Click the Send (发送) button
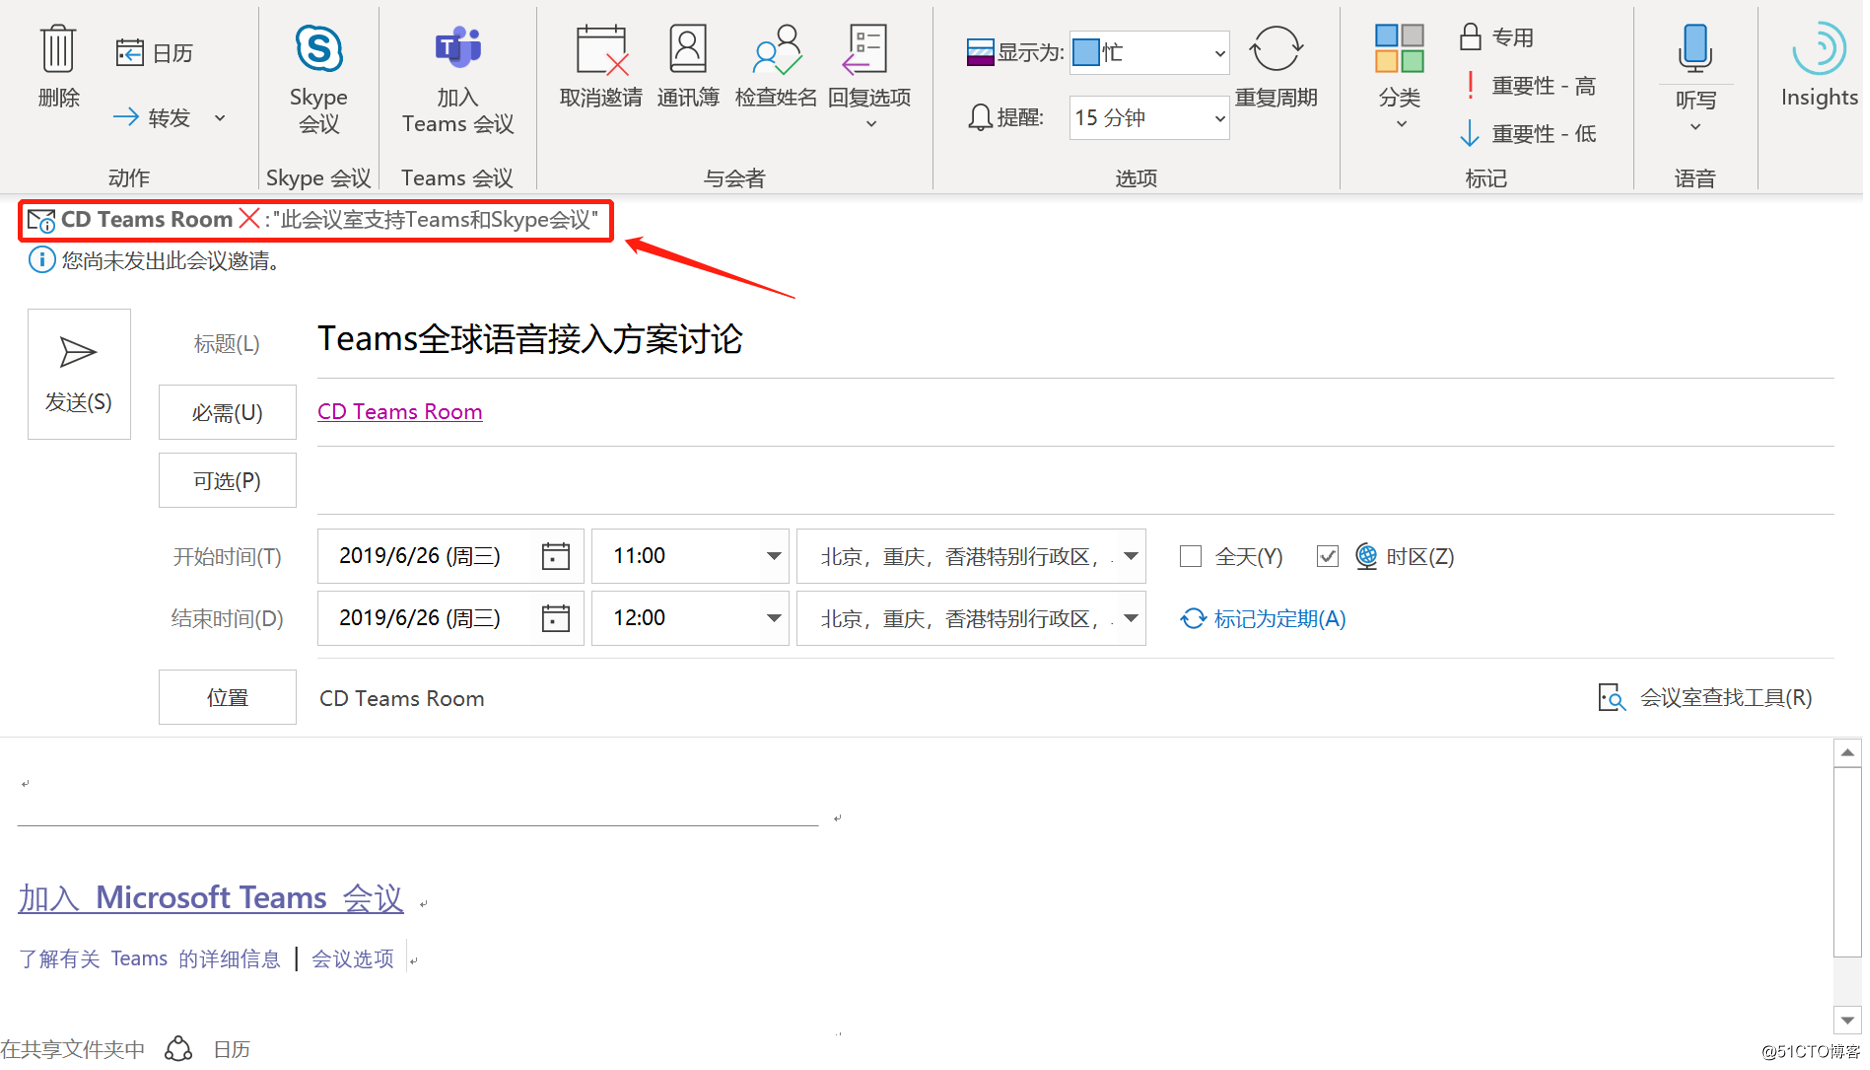Screen dimensions: 1870x1070 (x=79, y=375)
